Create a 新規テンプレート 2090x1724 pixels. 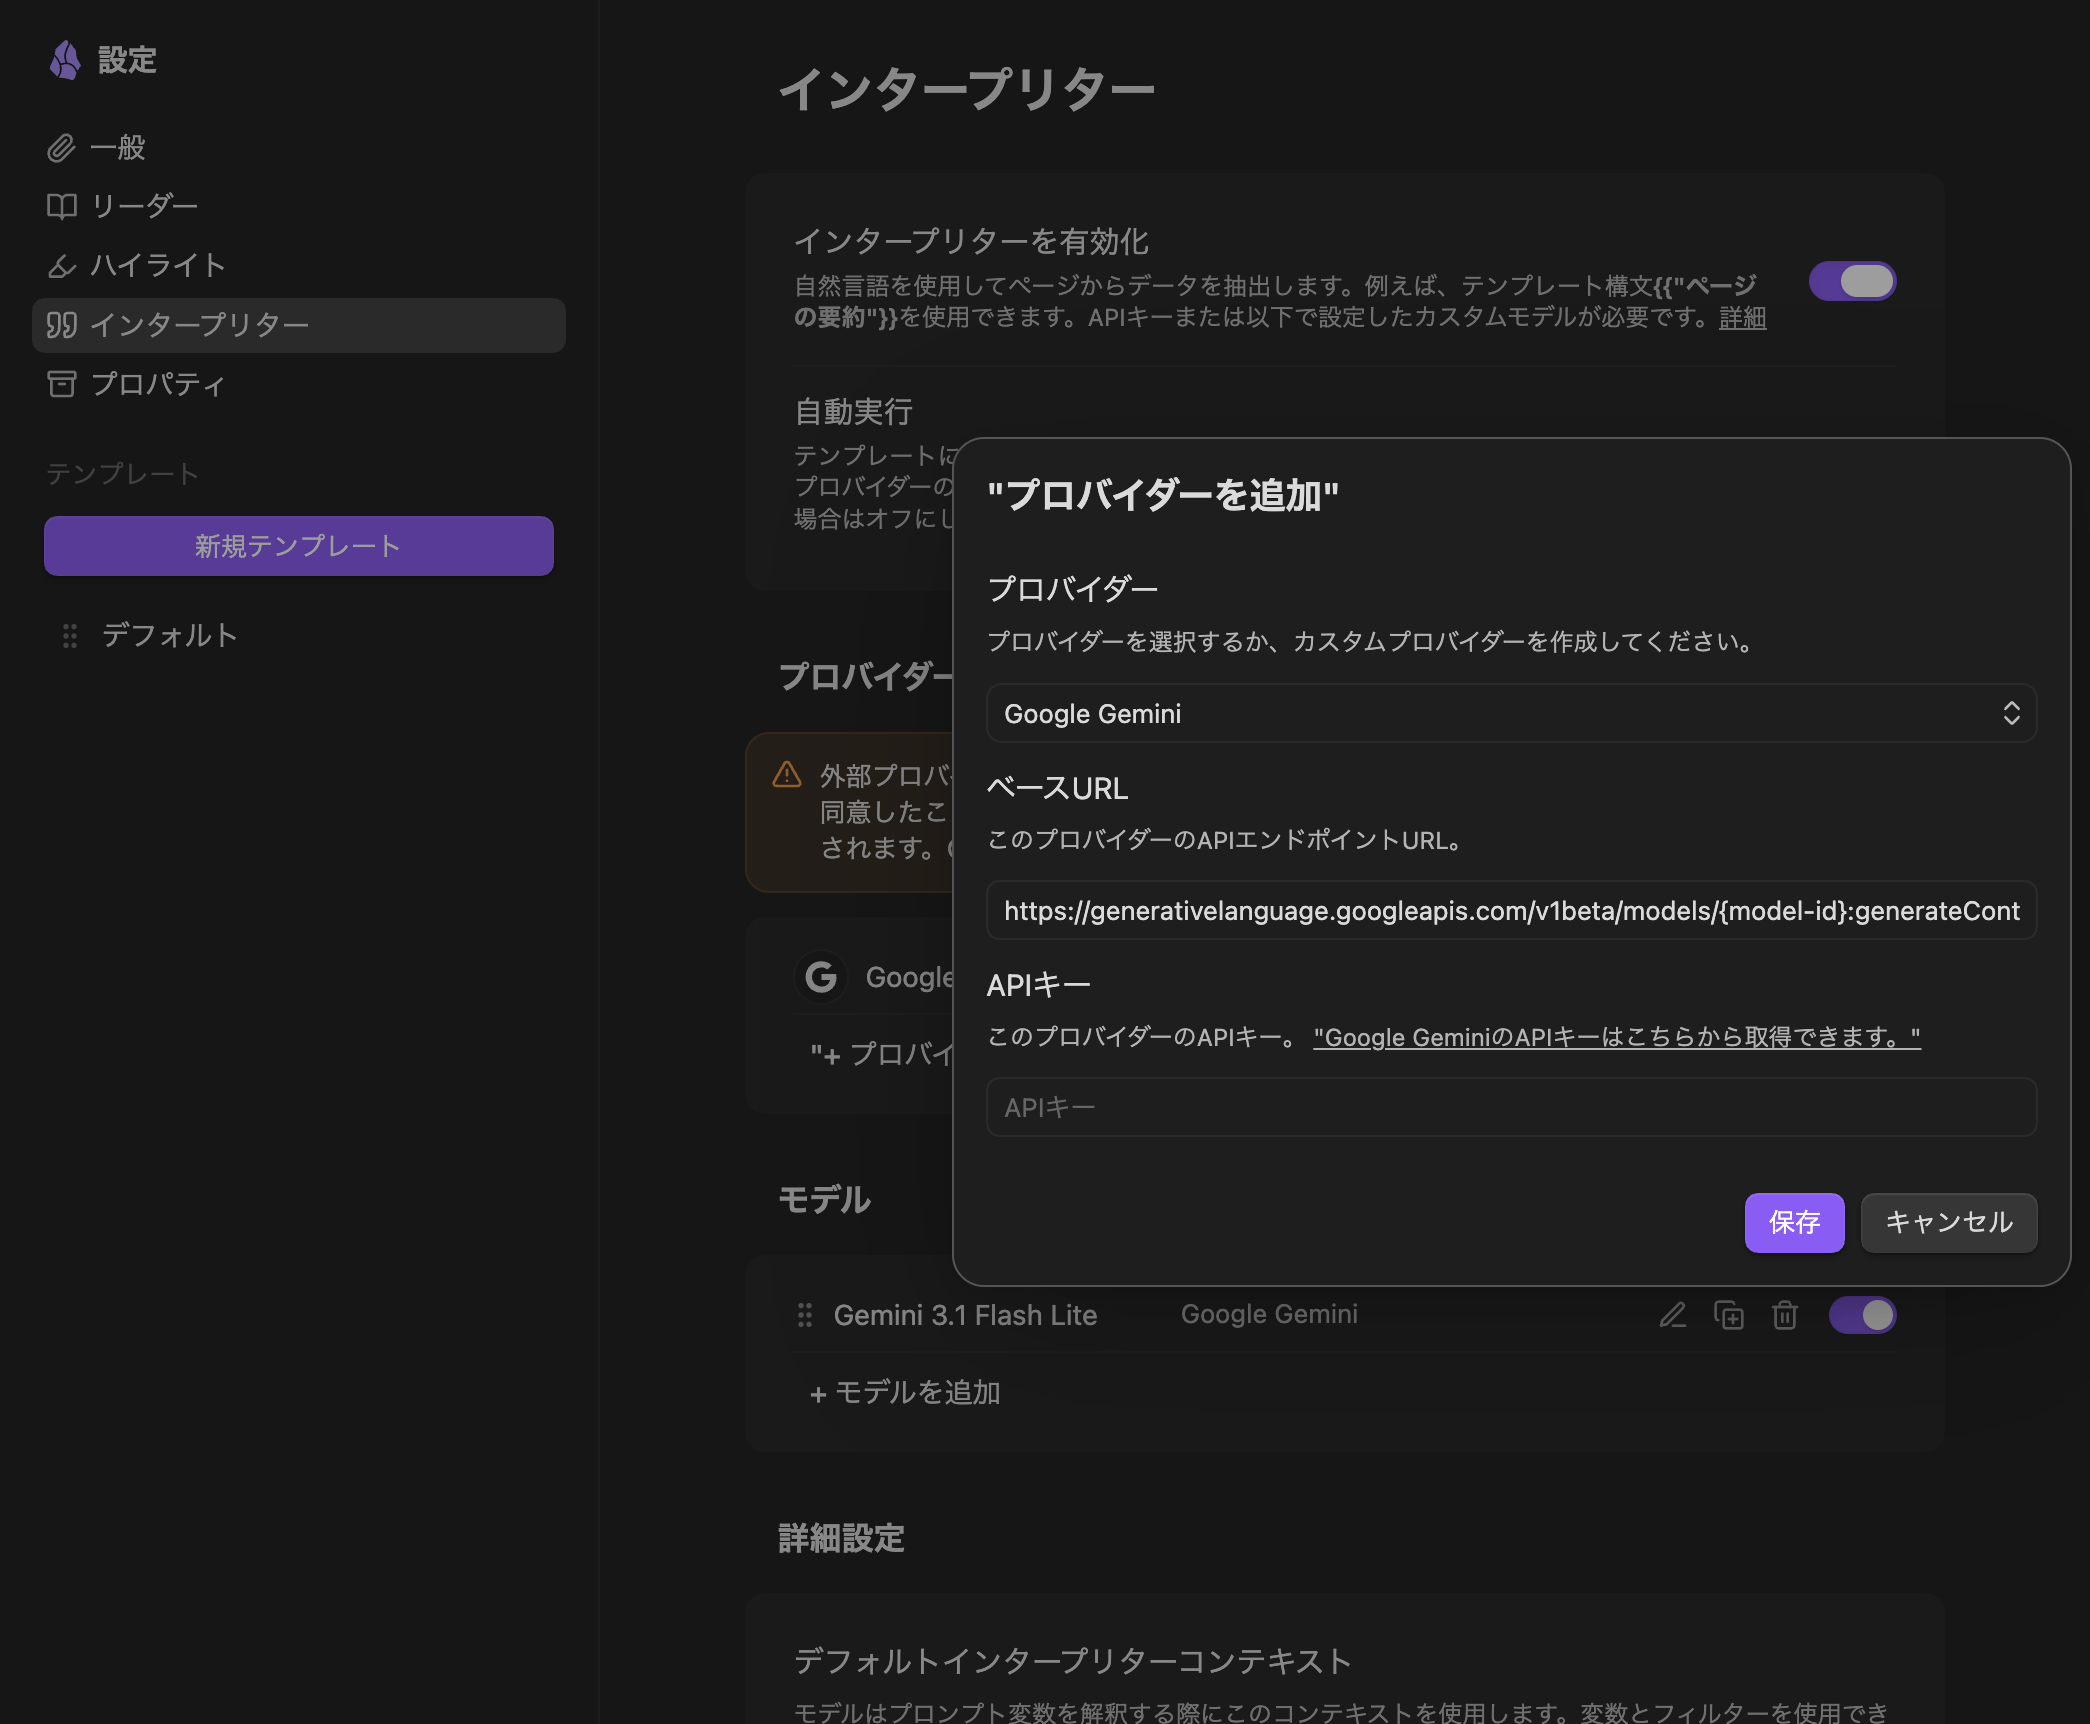tap(298, 546)
